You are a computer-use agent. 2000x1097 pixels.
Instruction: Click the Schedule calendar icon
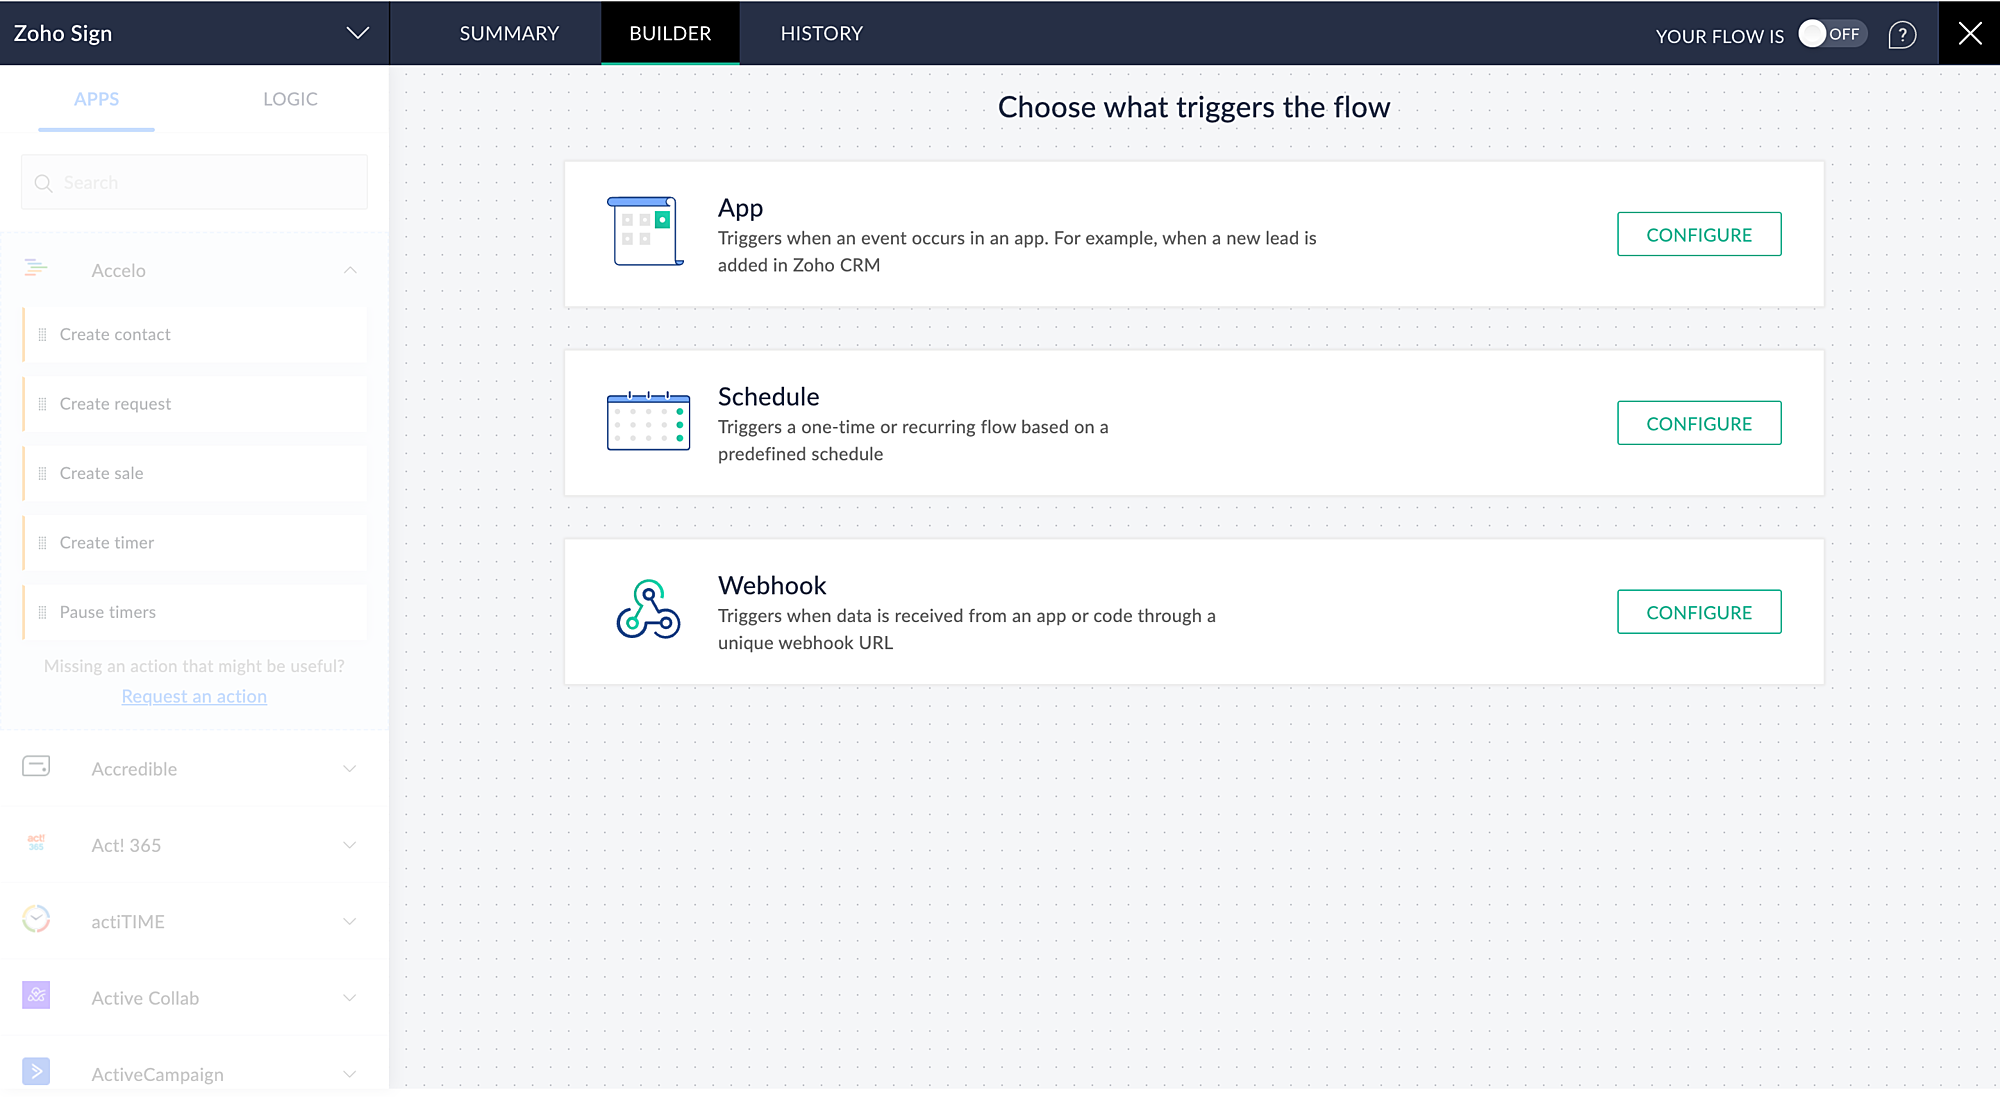[x=648, y=421]
